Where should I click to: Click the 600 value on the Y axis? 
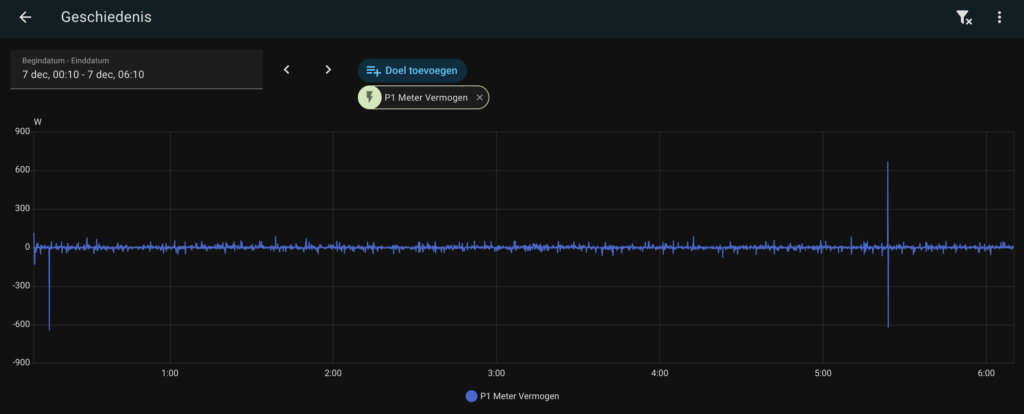[20, 170]
